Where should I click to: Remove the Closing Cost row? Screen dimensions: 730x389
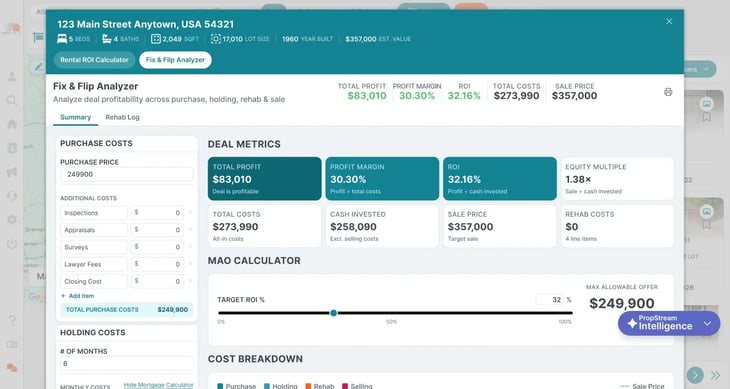click(190, 281)
